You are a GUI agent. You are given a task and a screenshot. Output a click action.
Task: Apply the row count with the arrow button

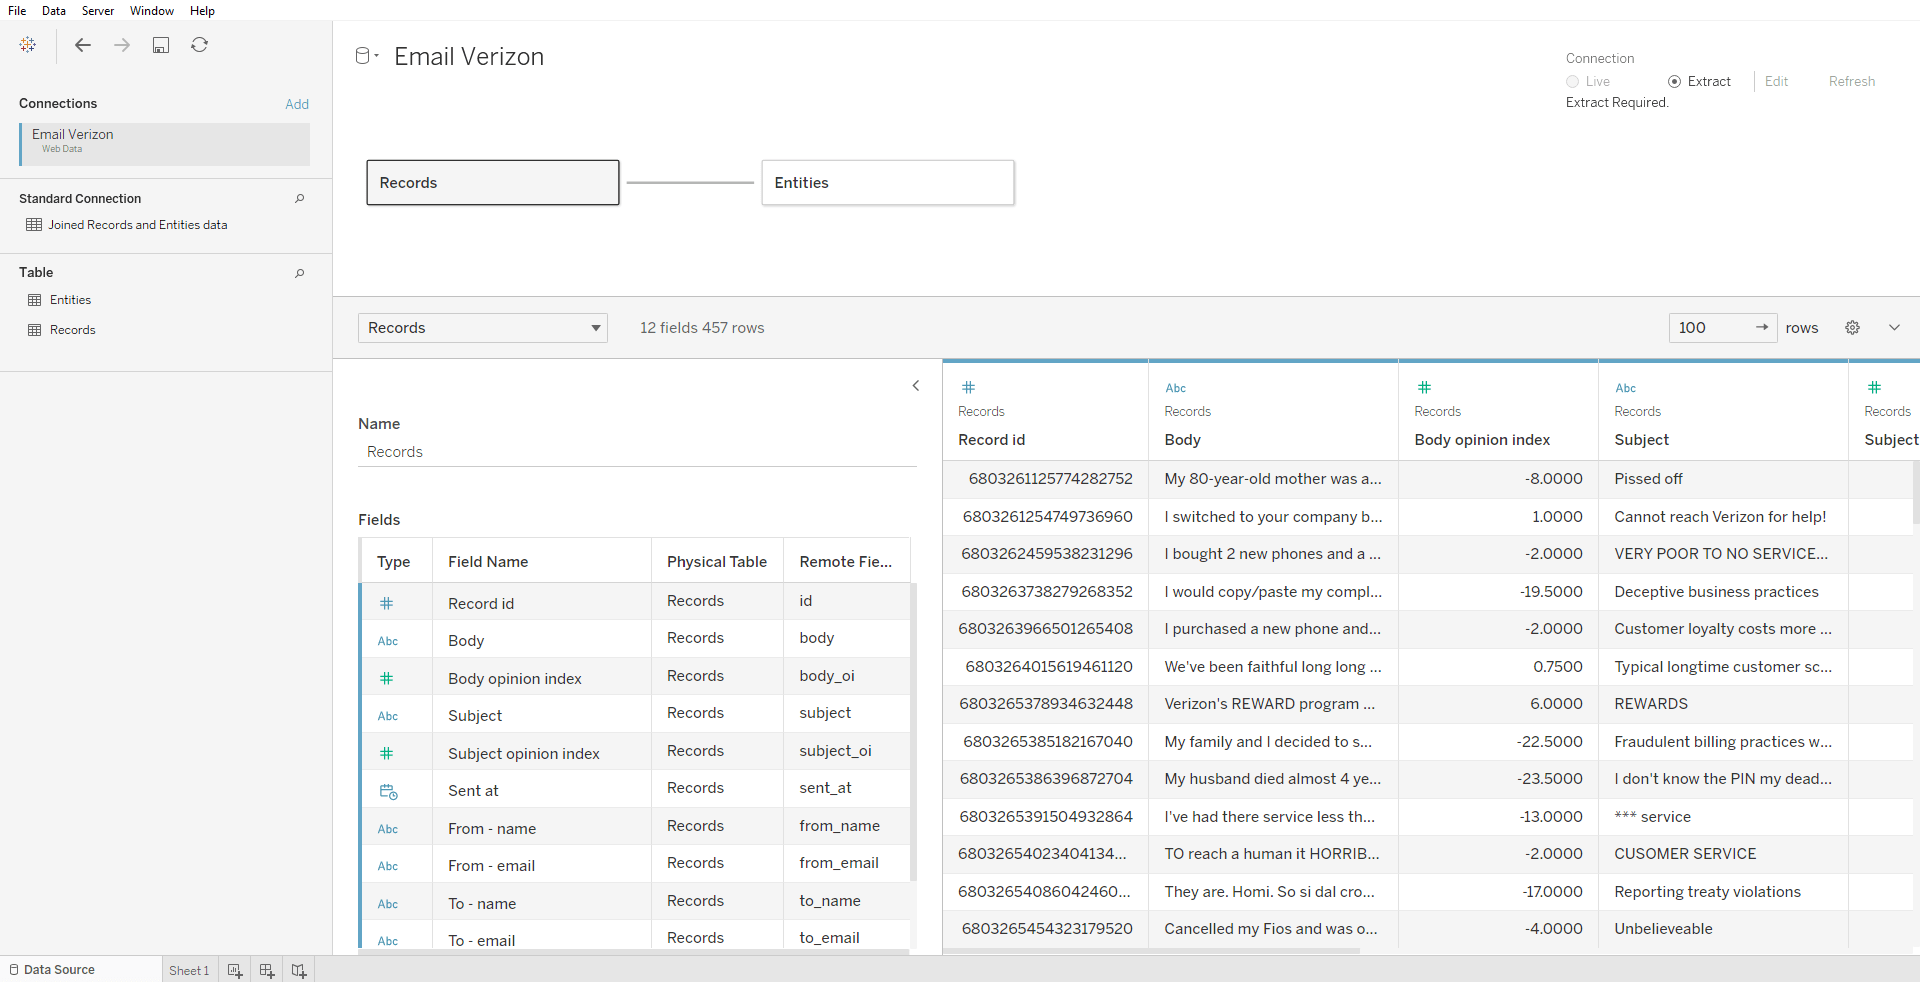pos(1762,328)
